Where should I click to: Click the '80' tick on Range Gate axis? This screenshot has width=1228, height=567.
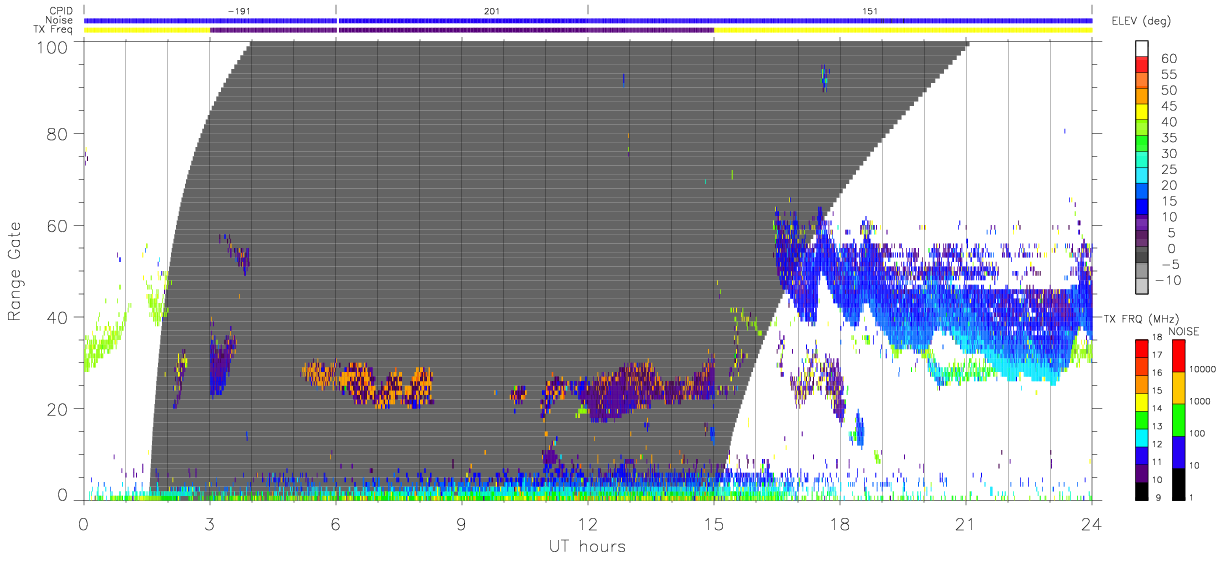coord(57,133)
